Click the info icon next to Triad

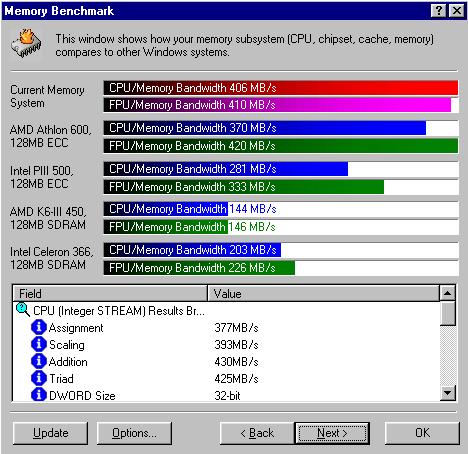coord(39,378)
